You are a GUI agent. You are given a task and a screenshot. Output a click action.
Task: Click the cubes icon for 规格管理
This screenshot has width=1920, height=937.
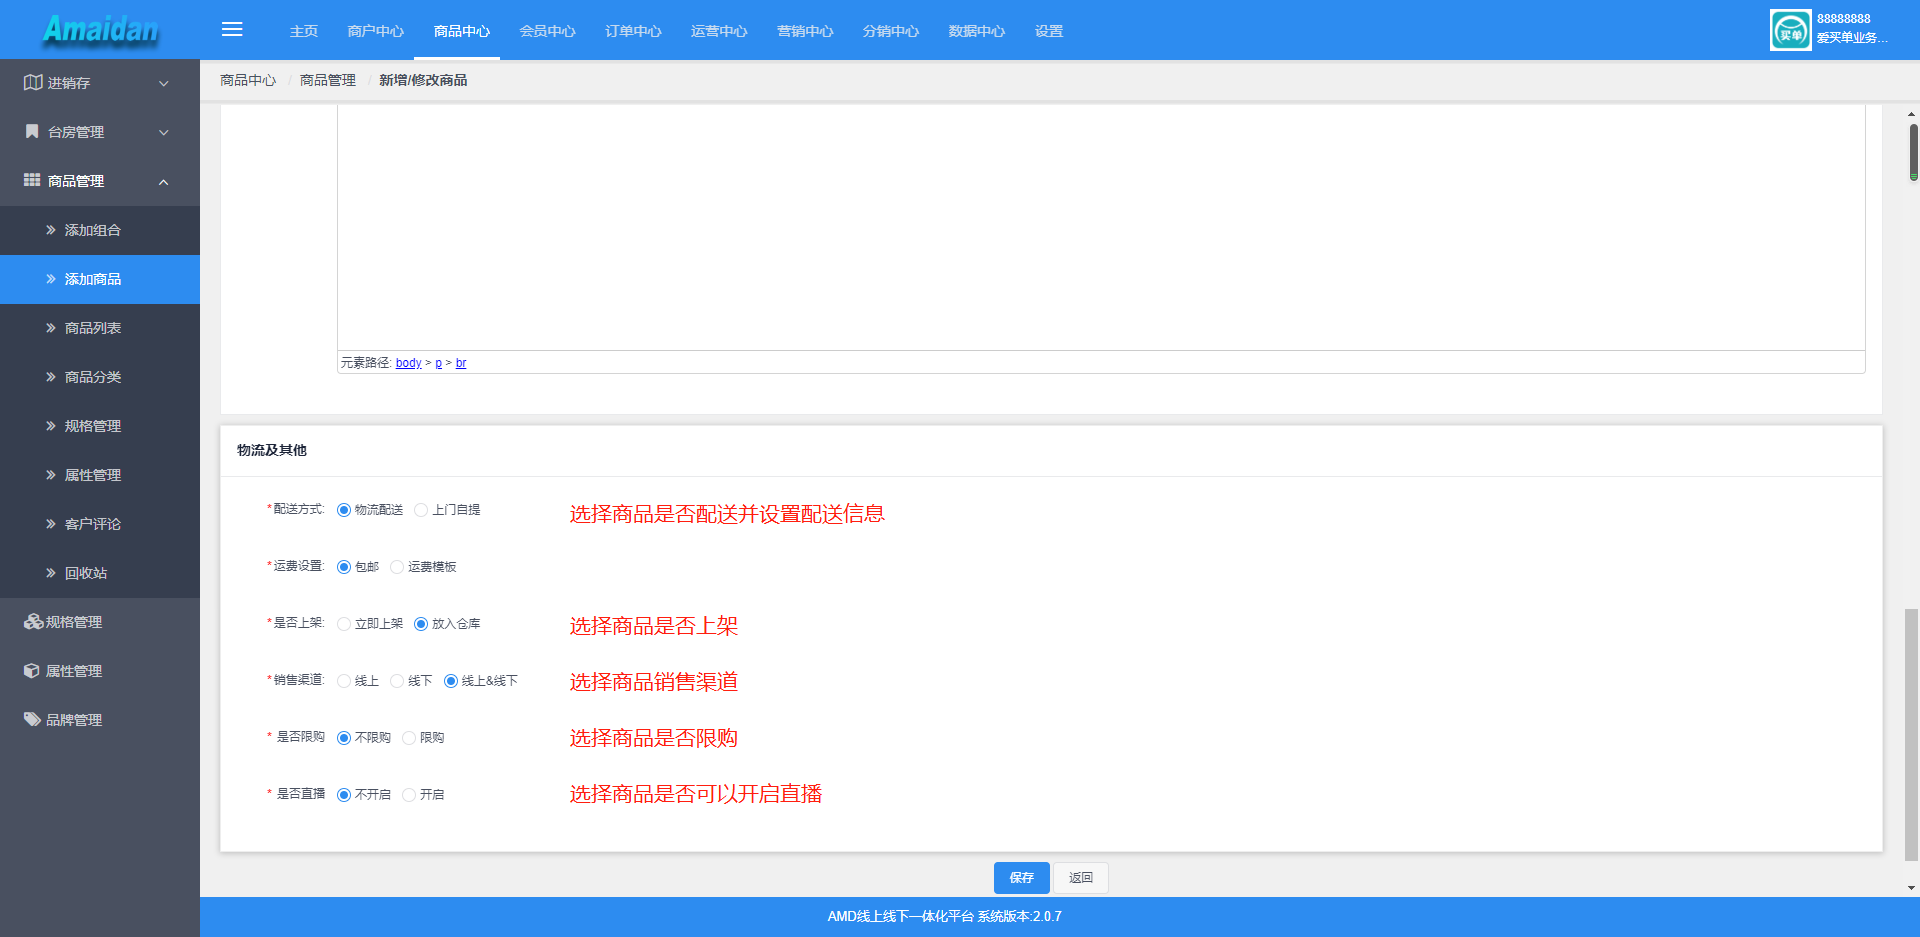(33, 622)
